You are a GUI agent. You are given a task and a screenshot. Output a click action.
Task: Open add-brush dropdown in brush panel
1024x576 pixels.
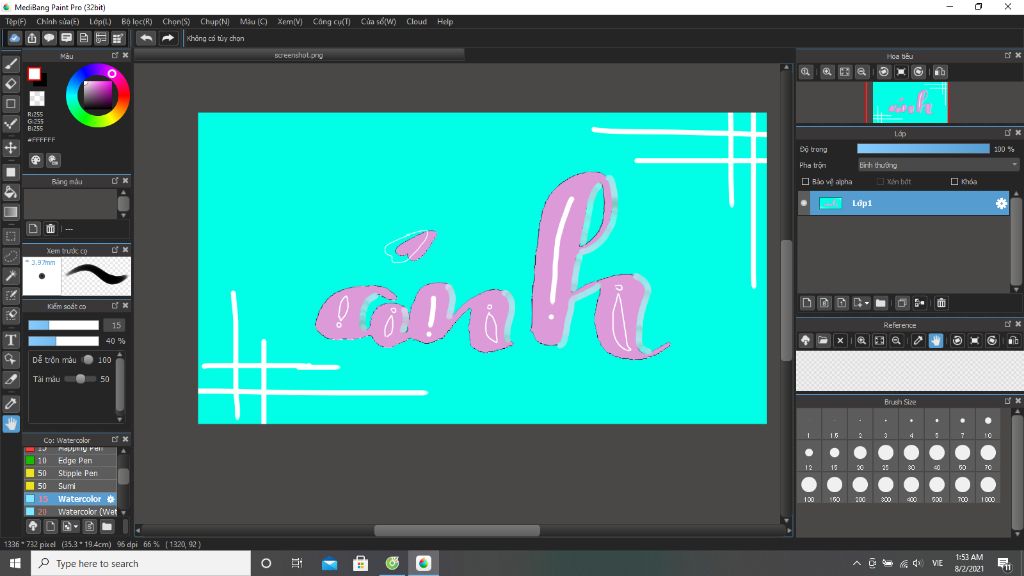pos(76,526)
